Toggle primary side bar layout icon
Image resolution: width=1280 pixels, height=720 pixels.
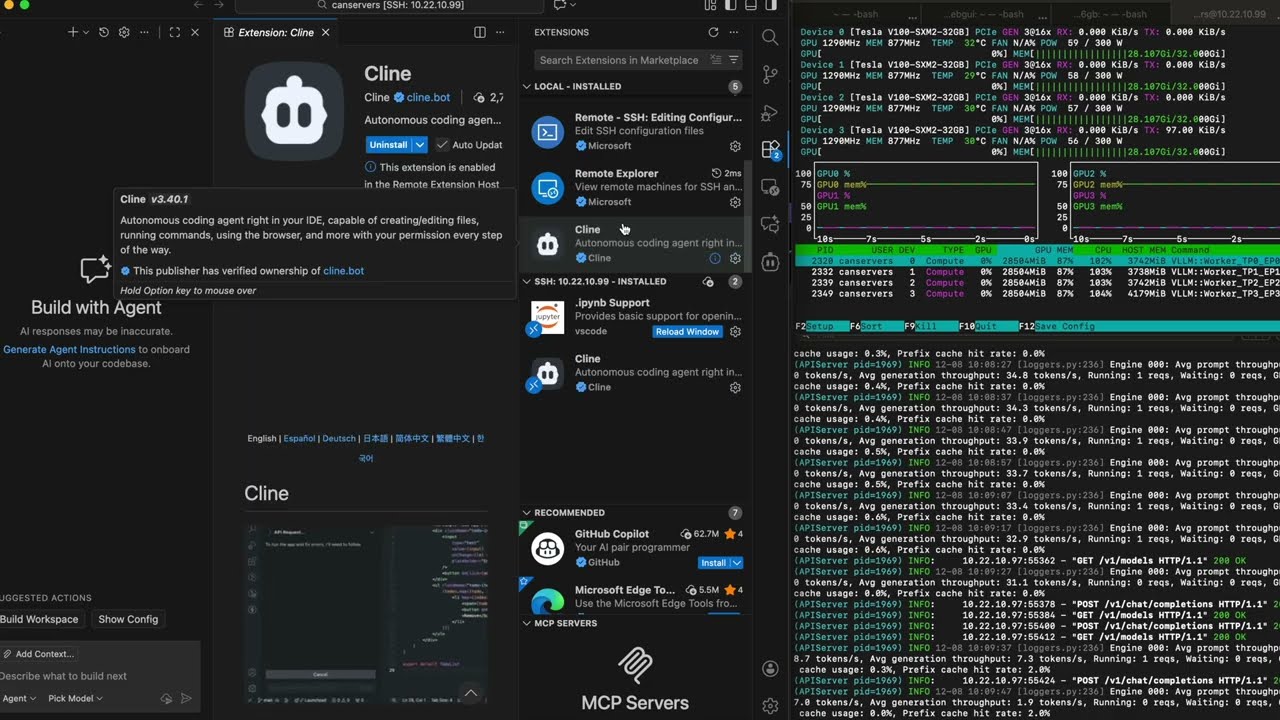click(x=732, y=5)
